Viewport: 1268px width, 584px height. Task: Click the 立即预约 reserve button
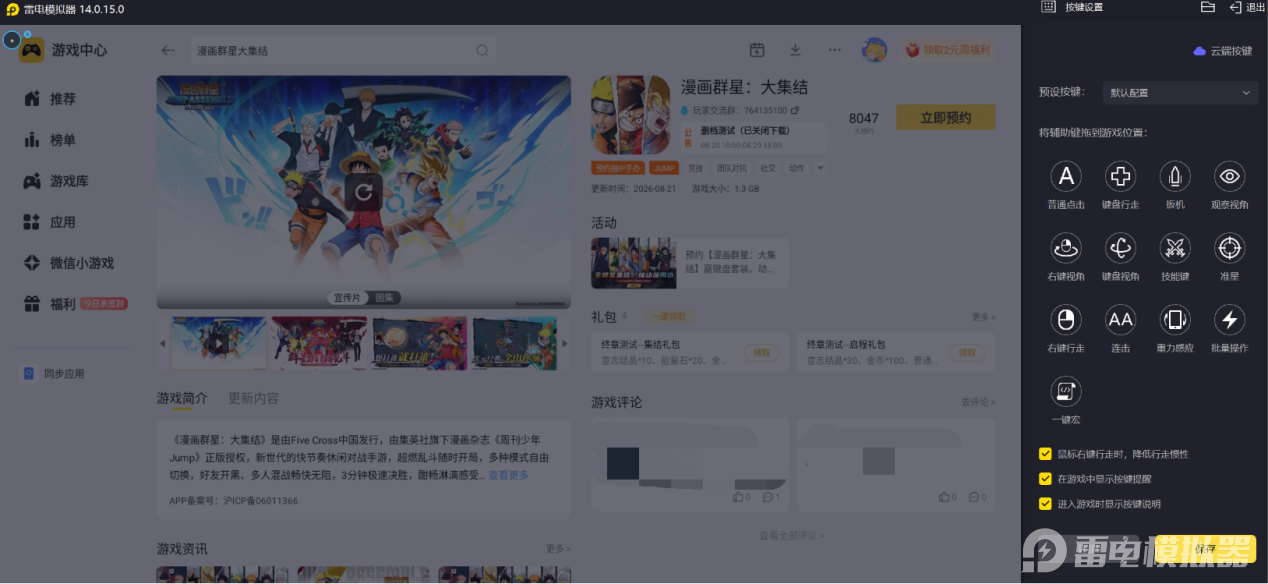click(x=945, y=117)
